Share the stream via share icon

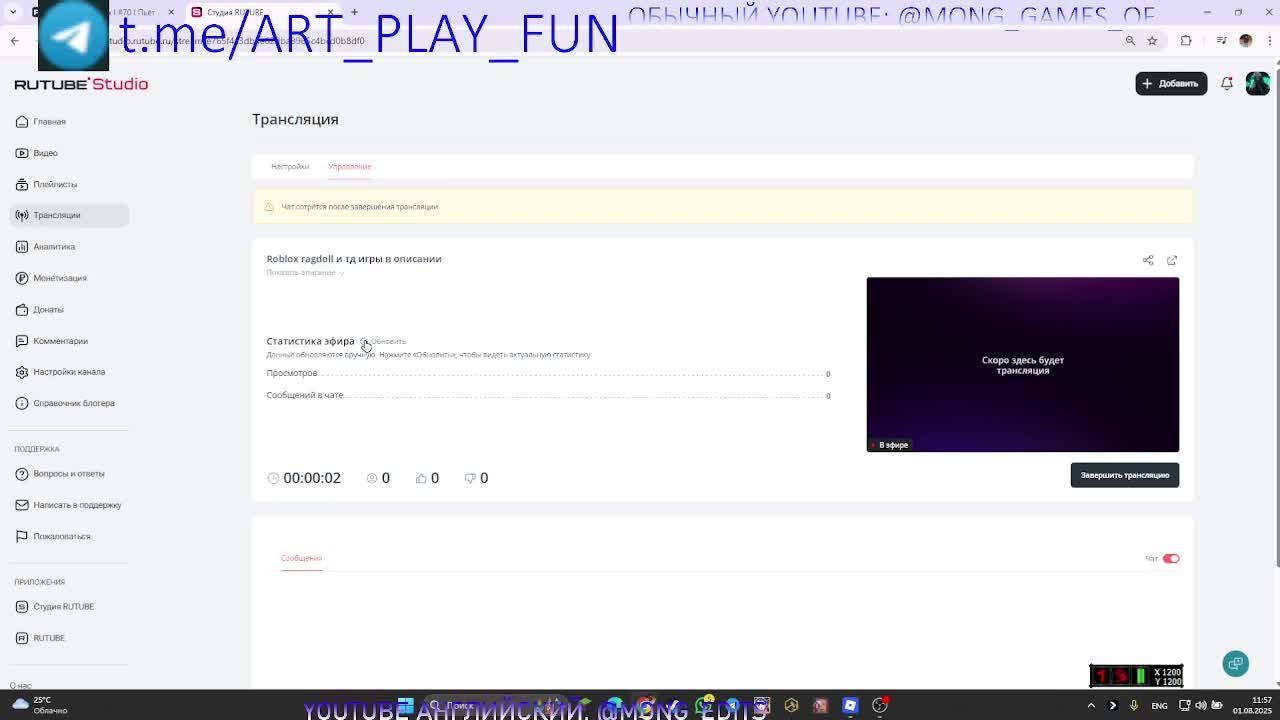(x=1148, y=260)
